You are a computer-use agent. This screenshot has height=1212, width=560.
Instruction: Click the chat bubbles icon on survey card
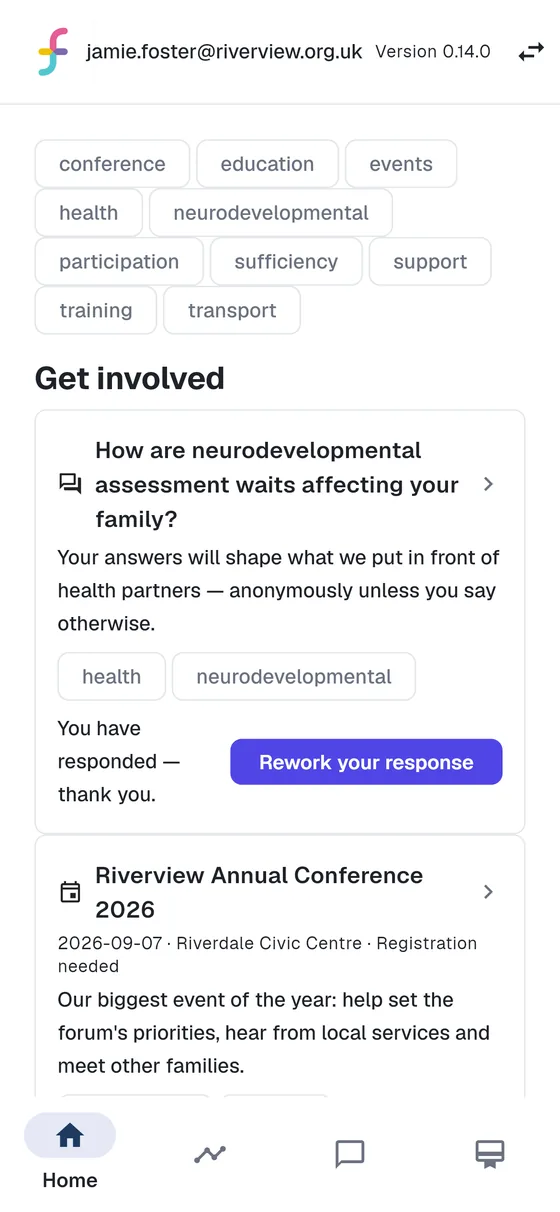tap(70, 485)
